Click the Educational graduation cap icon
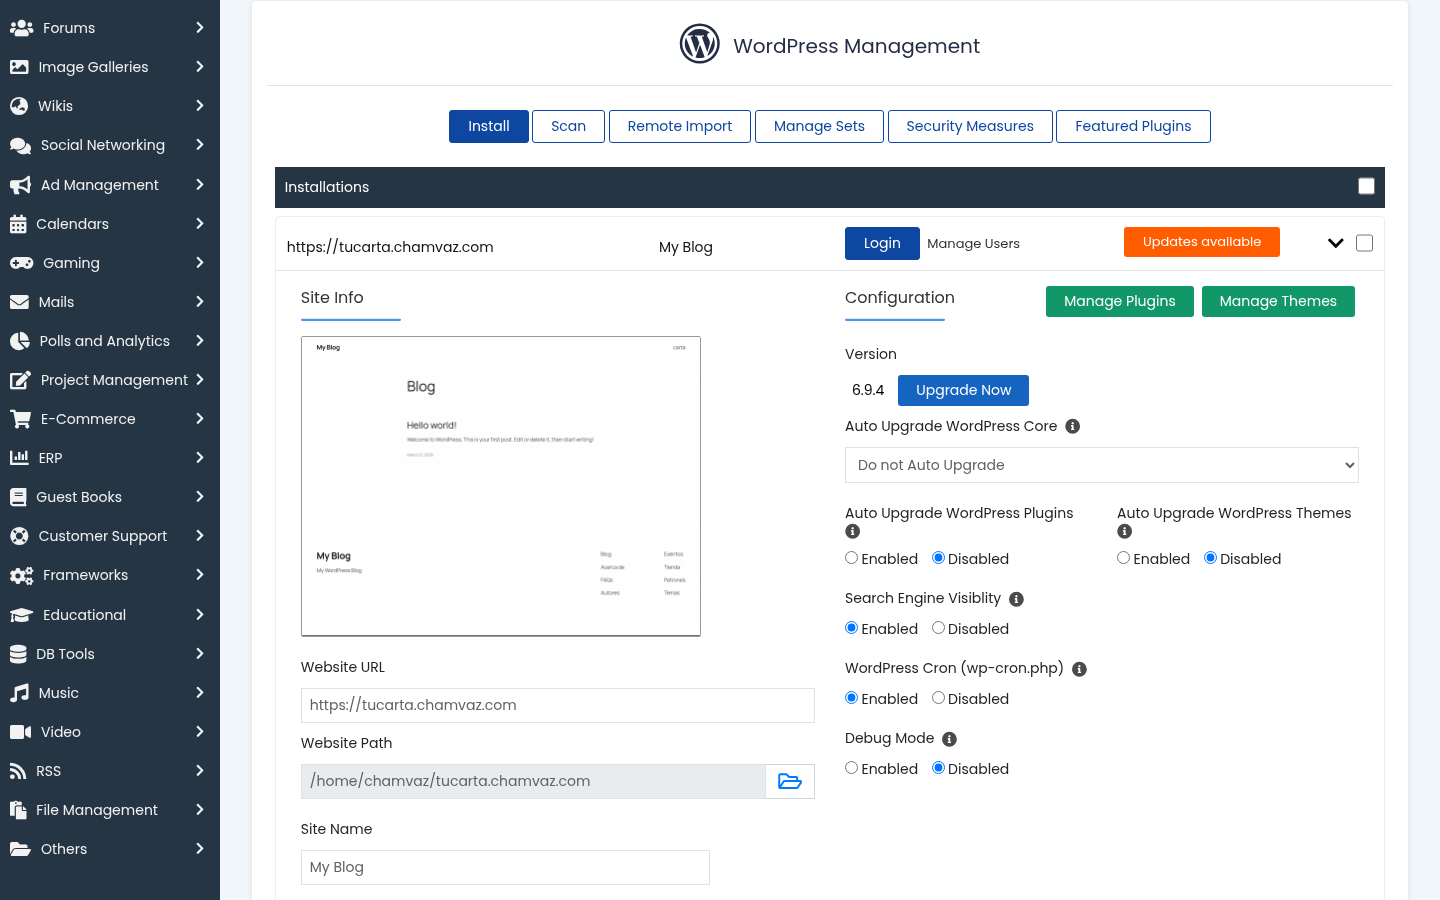Viewport: 1440px width, 900px height. click(21, 615)
